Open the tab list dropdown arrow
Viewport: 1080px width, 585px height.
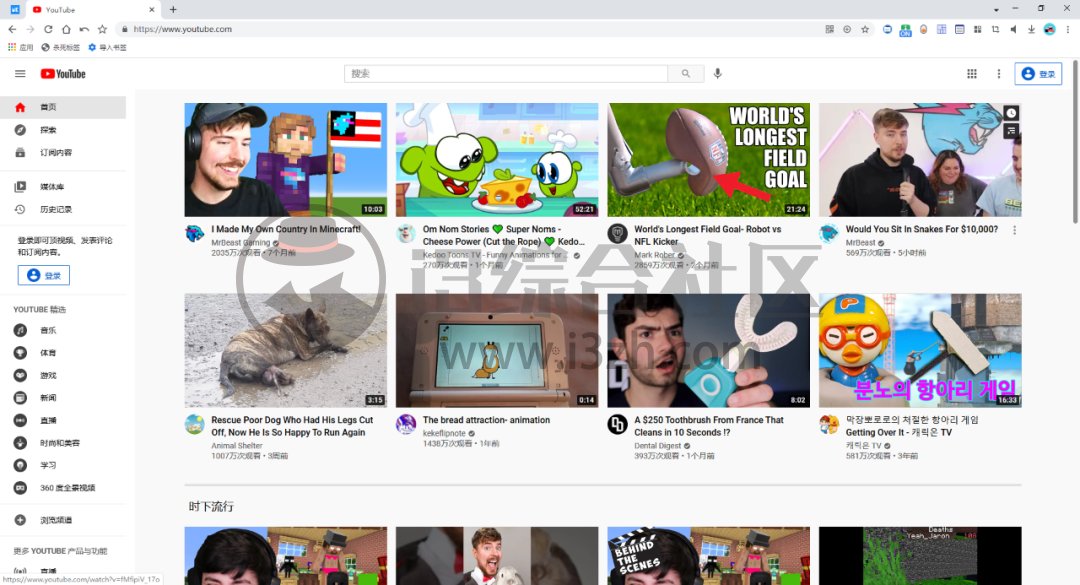point(996,10)
